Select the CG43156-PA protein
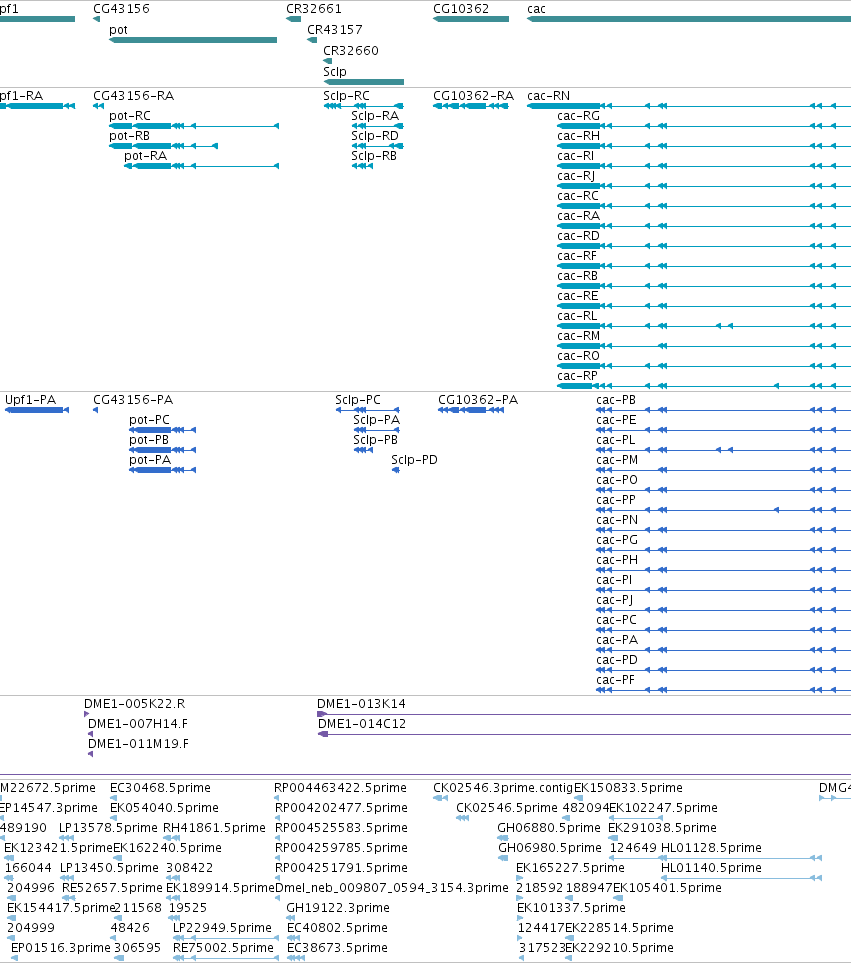The image size is (851, 963). click(96, 410)
